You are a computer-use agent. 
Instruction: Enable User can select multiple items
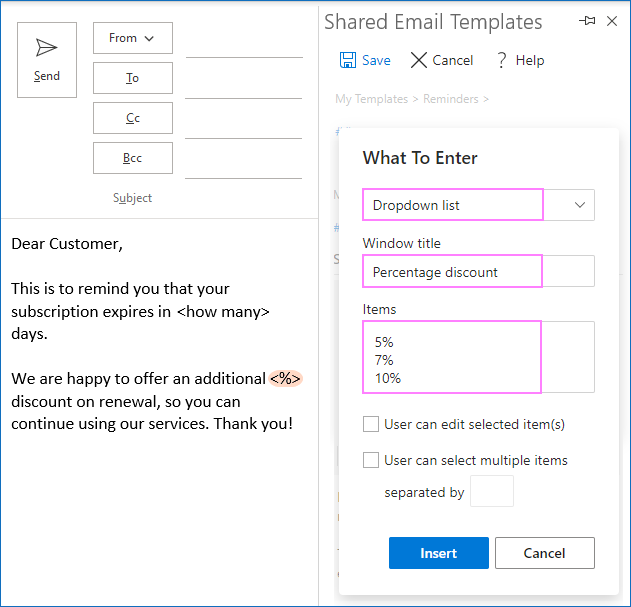[371, 460]
